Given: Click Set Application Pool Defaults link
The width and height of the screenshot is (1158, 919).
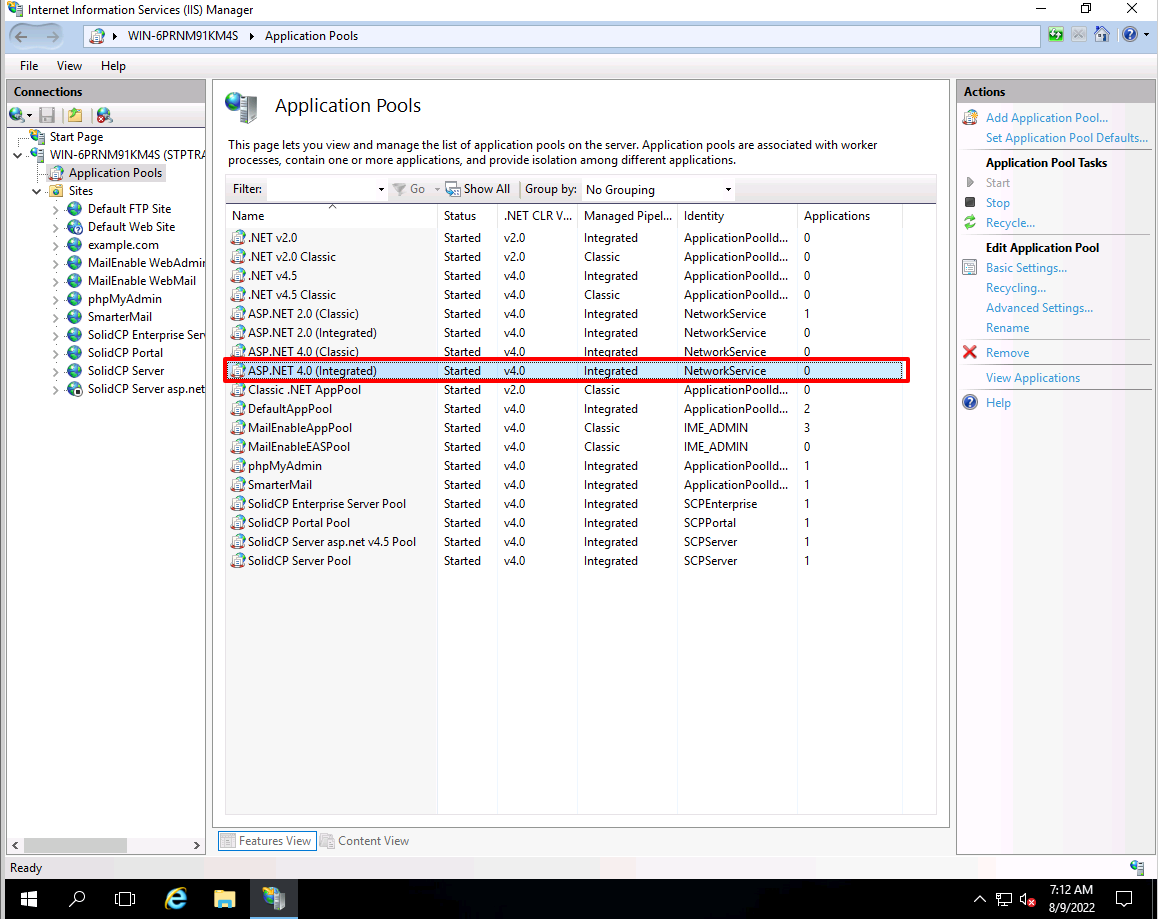Looking at the screenshot, I should point(1066,138).
